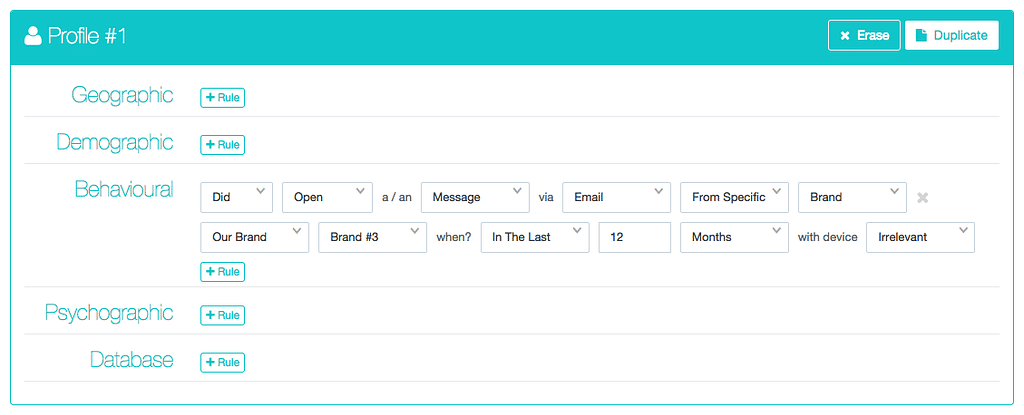This screenshot has height=415, width=1024.
Task: Open the In The Last dropdown
Action: pos(535,237)
